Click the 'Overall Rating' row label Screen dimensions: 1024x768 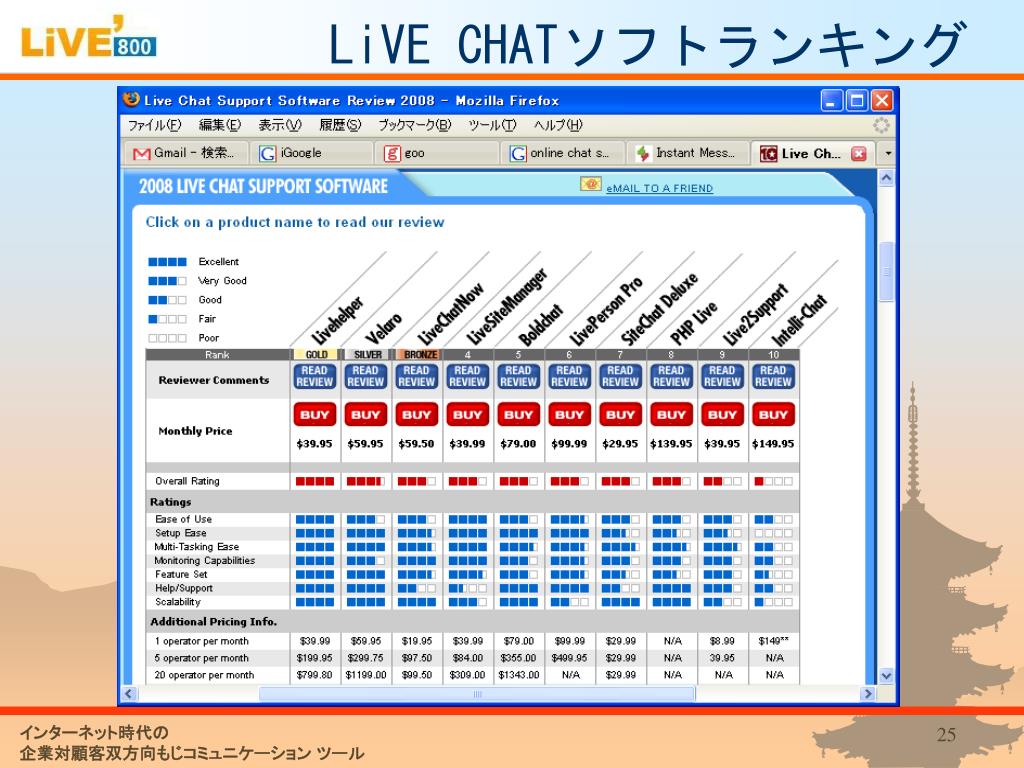tap(187, 481)
